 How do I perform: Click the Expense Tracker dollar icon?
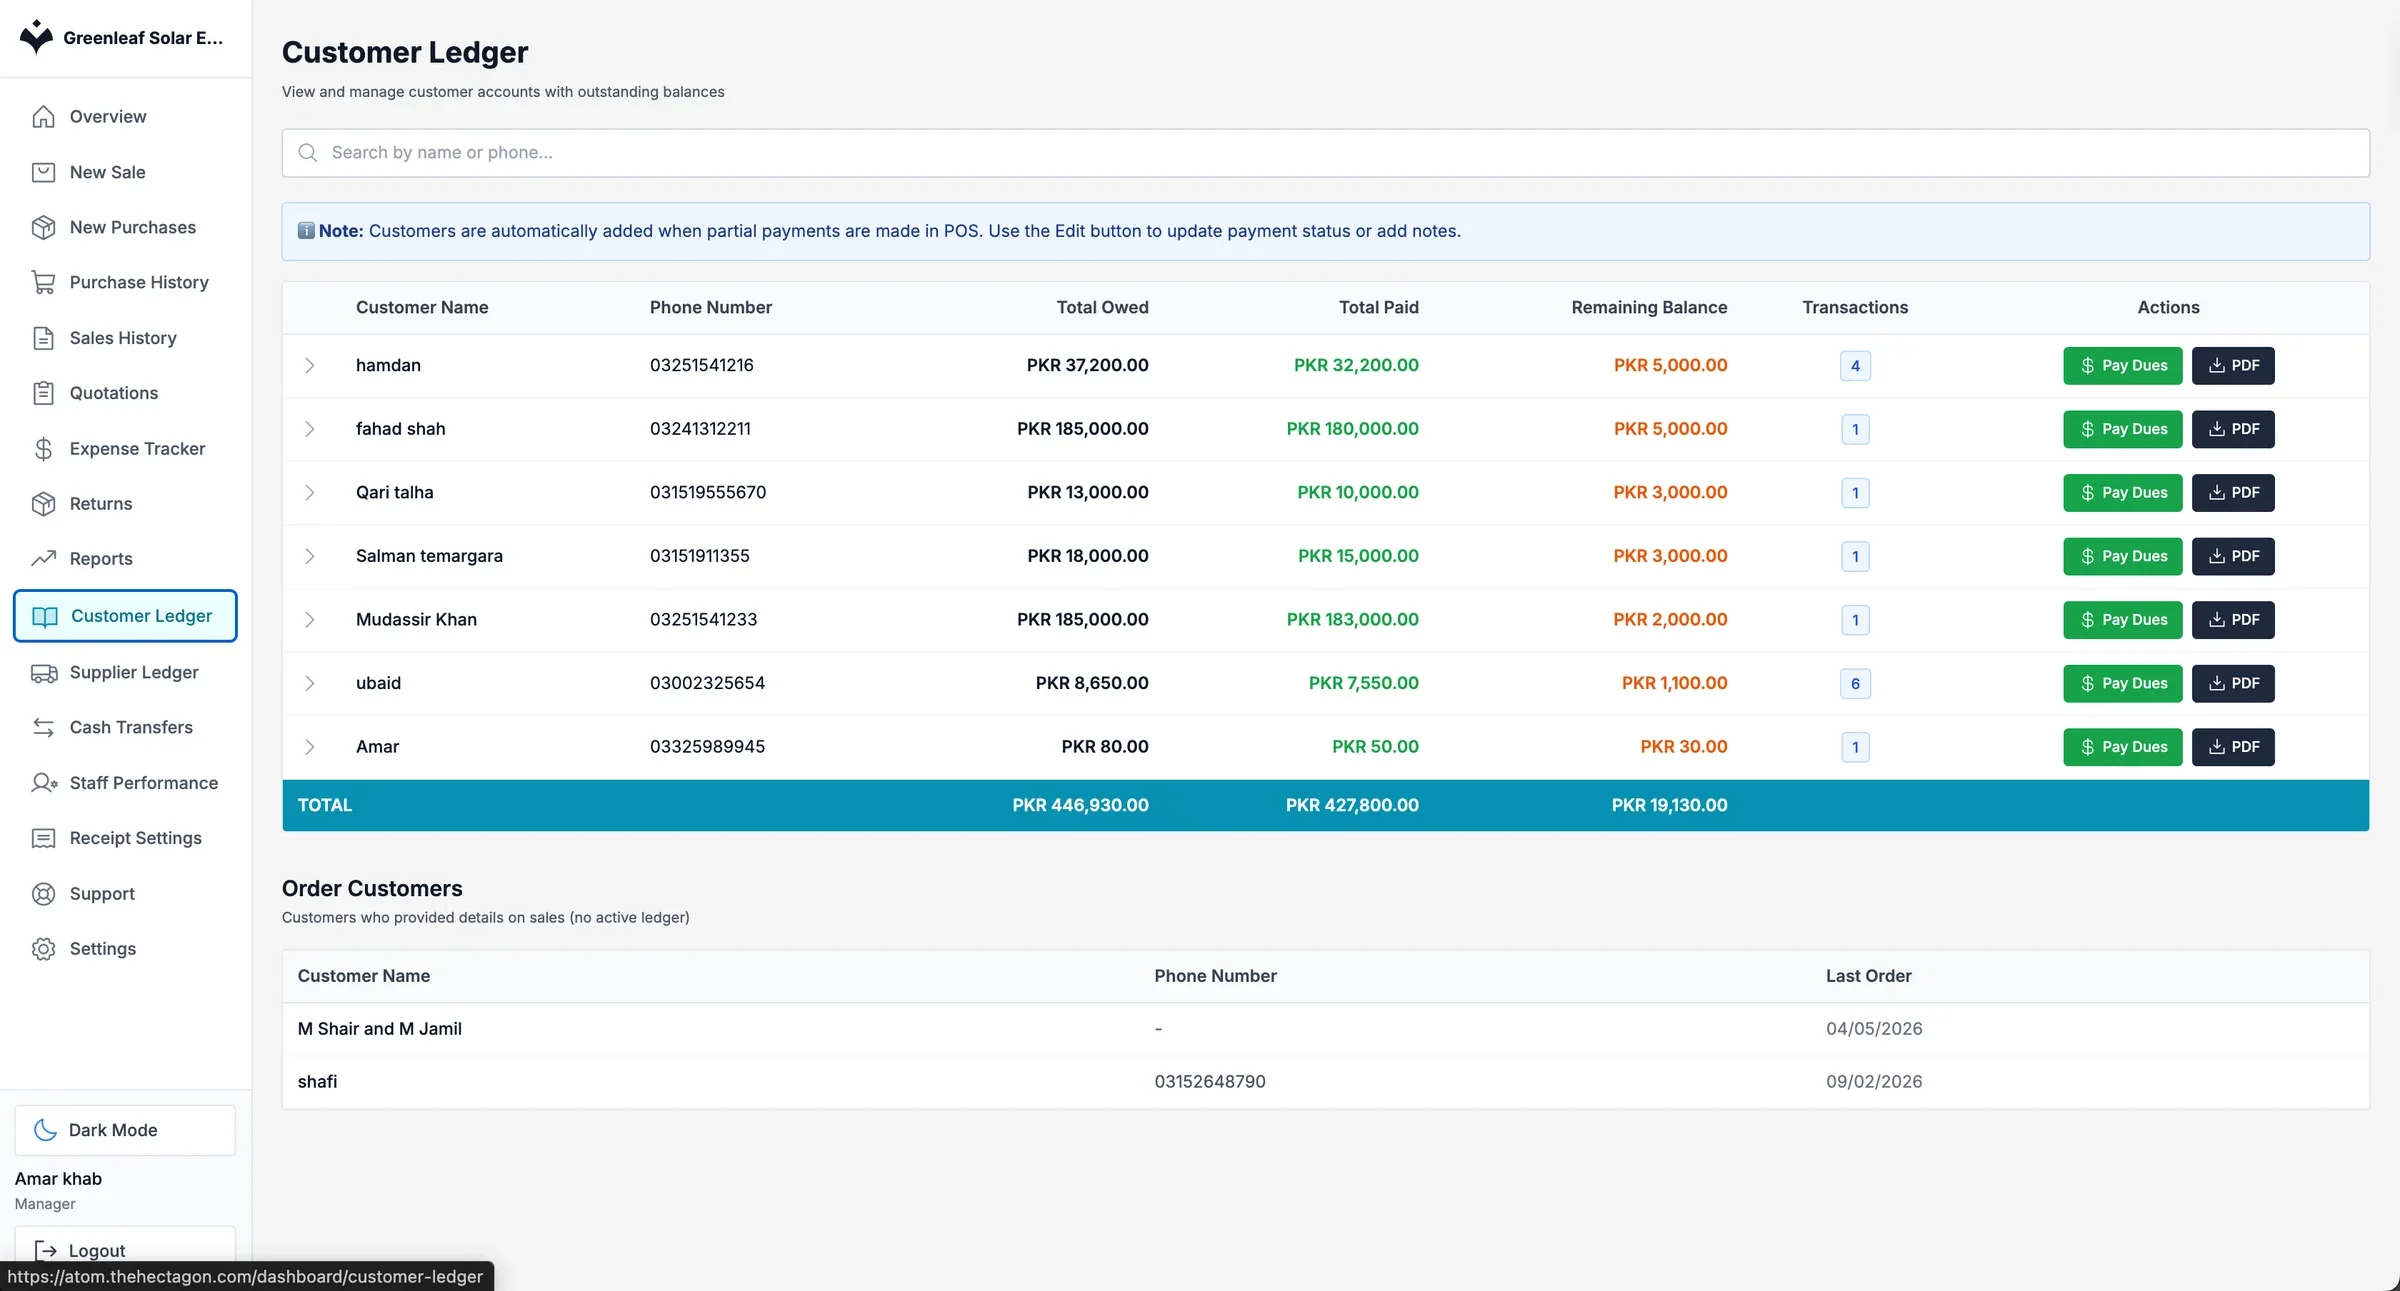point(43,449)
